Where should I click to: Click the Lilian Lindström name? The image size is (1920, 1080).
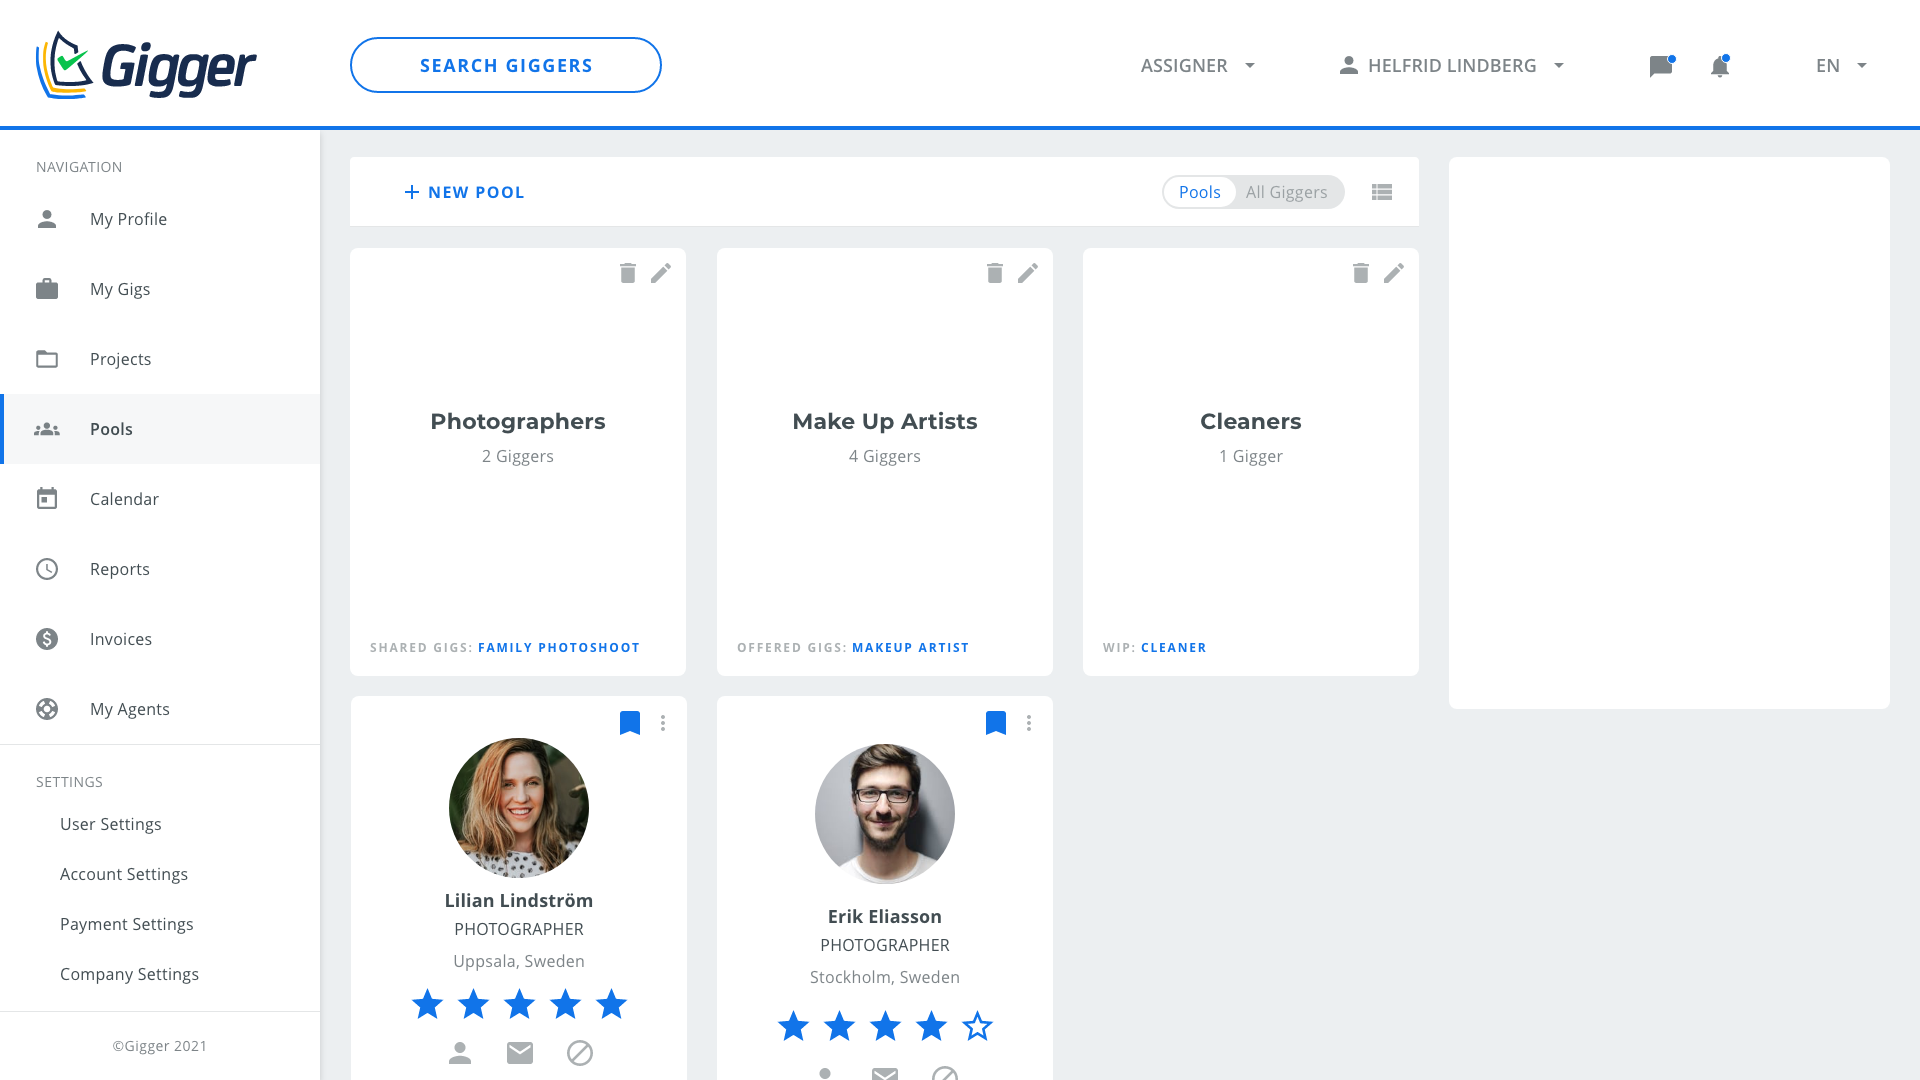(519, 901)
